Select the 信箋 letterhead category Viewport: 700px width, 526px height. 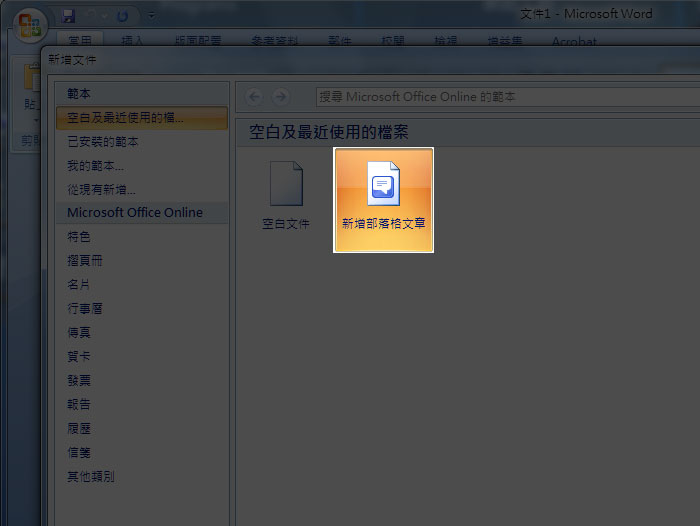coord(79,453)
